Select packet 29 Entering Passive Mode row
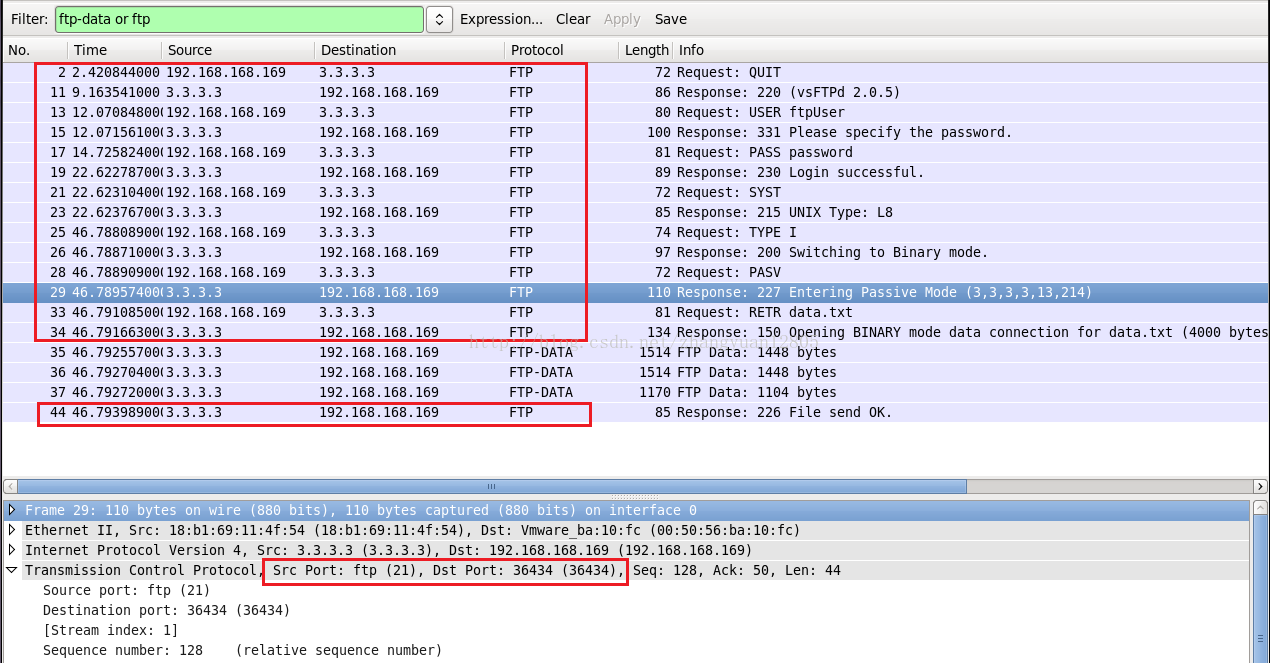This screenshot has width=1270, height=663. (x=635, y=292)
